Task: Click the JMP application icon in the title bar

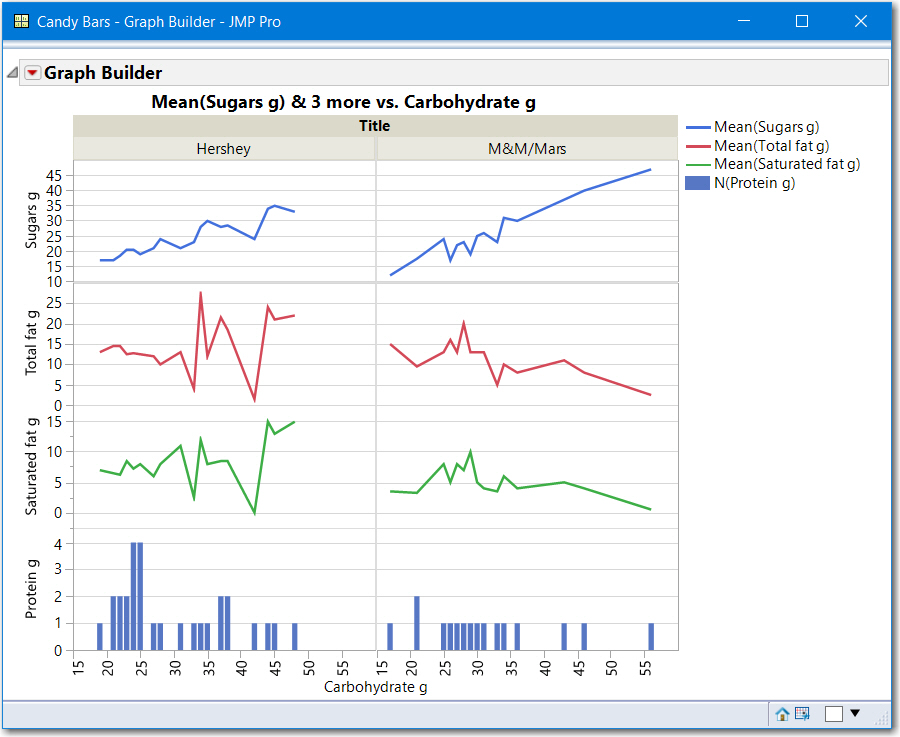Action: (x=19, y=20)
